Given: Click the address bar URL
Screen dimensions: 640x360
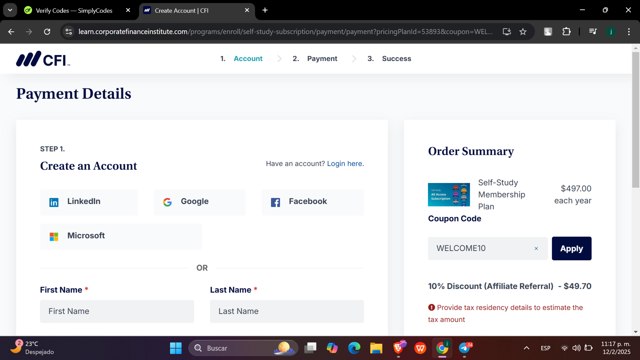Looking at the screenshot, I should pyautogui.click(x=285, y=31).
